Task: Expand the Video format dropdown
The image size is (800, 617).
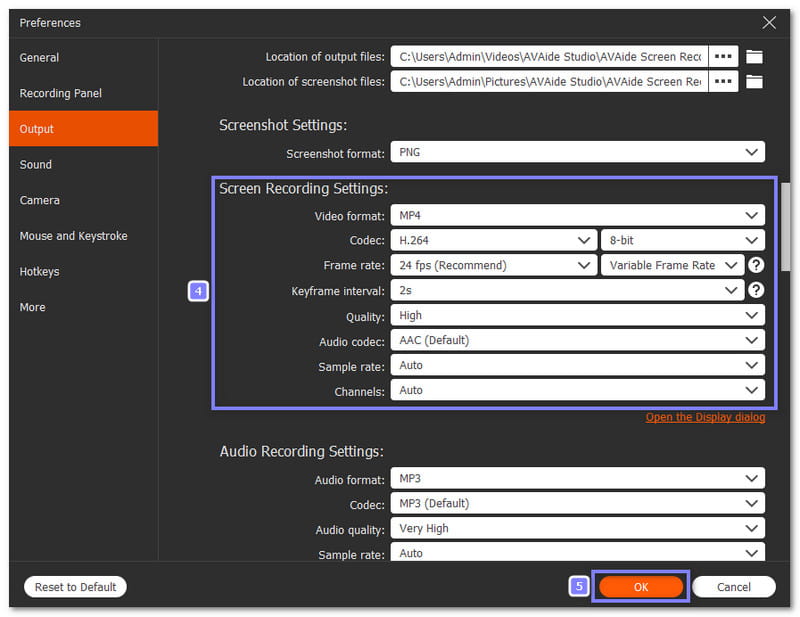Action: click(577, 215)
